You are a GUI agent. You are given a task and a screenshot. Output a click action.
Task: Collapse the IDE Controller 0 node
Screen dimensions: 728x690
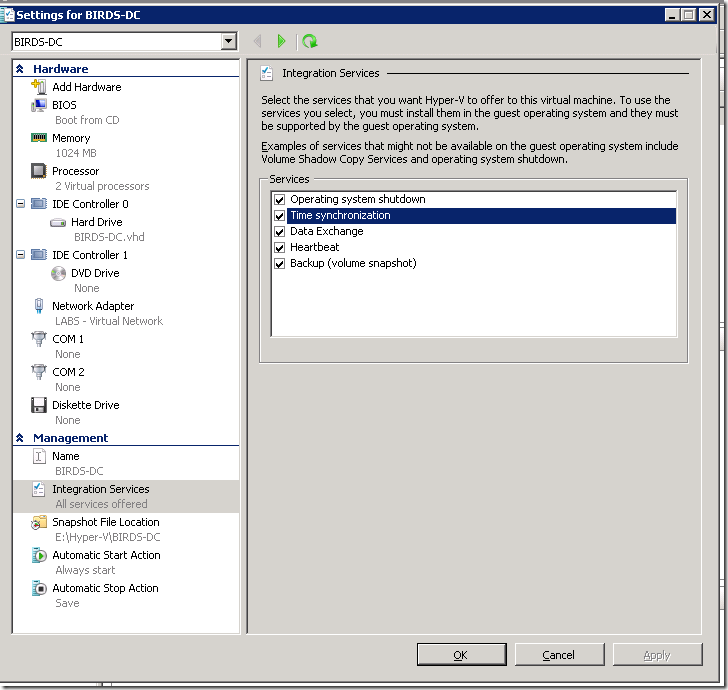pyautogui.click(x=21, y=204)
